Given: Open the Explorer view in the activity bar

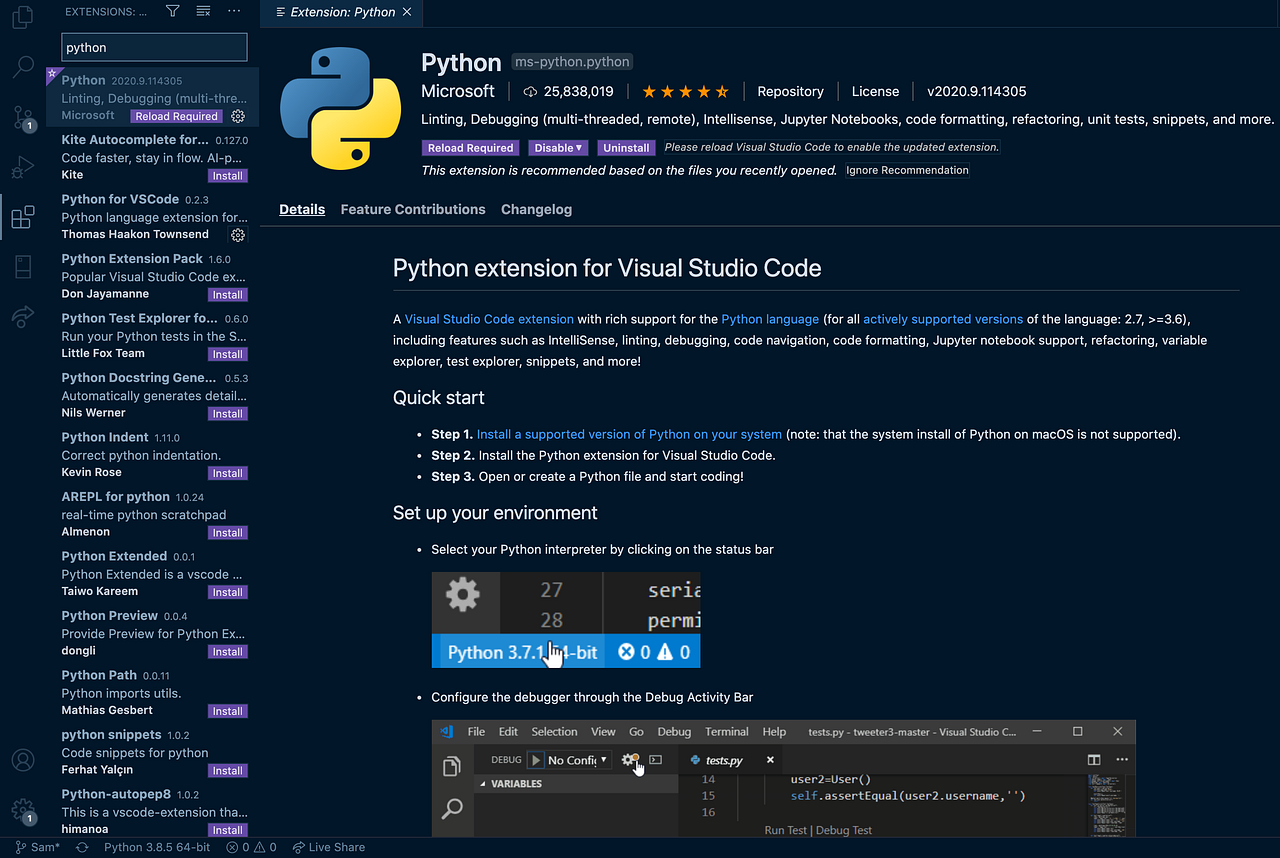Looking at the screenshot, I should tap(22, 19).
